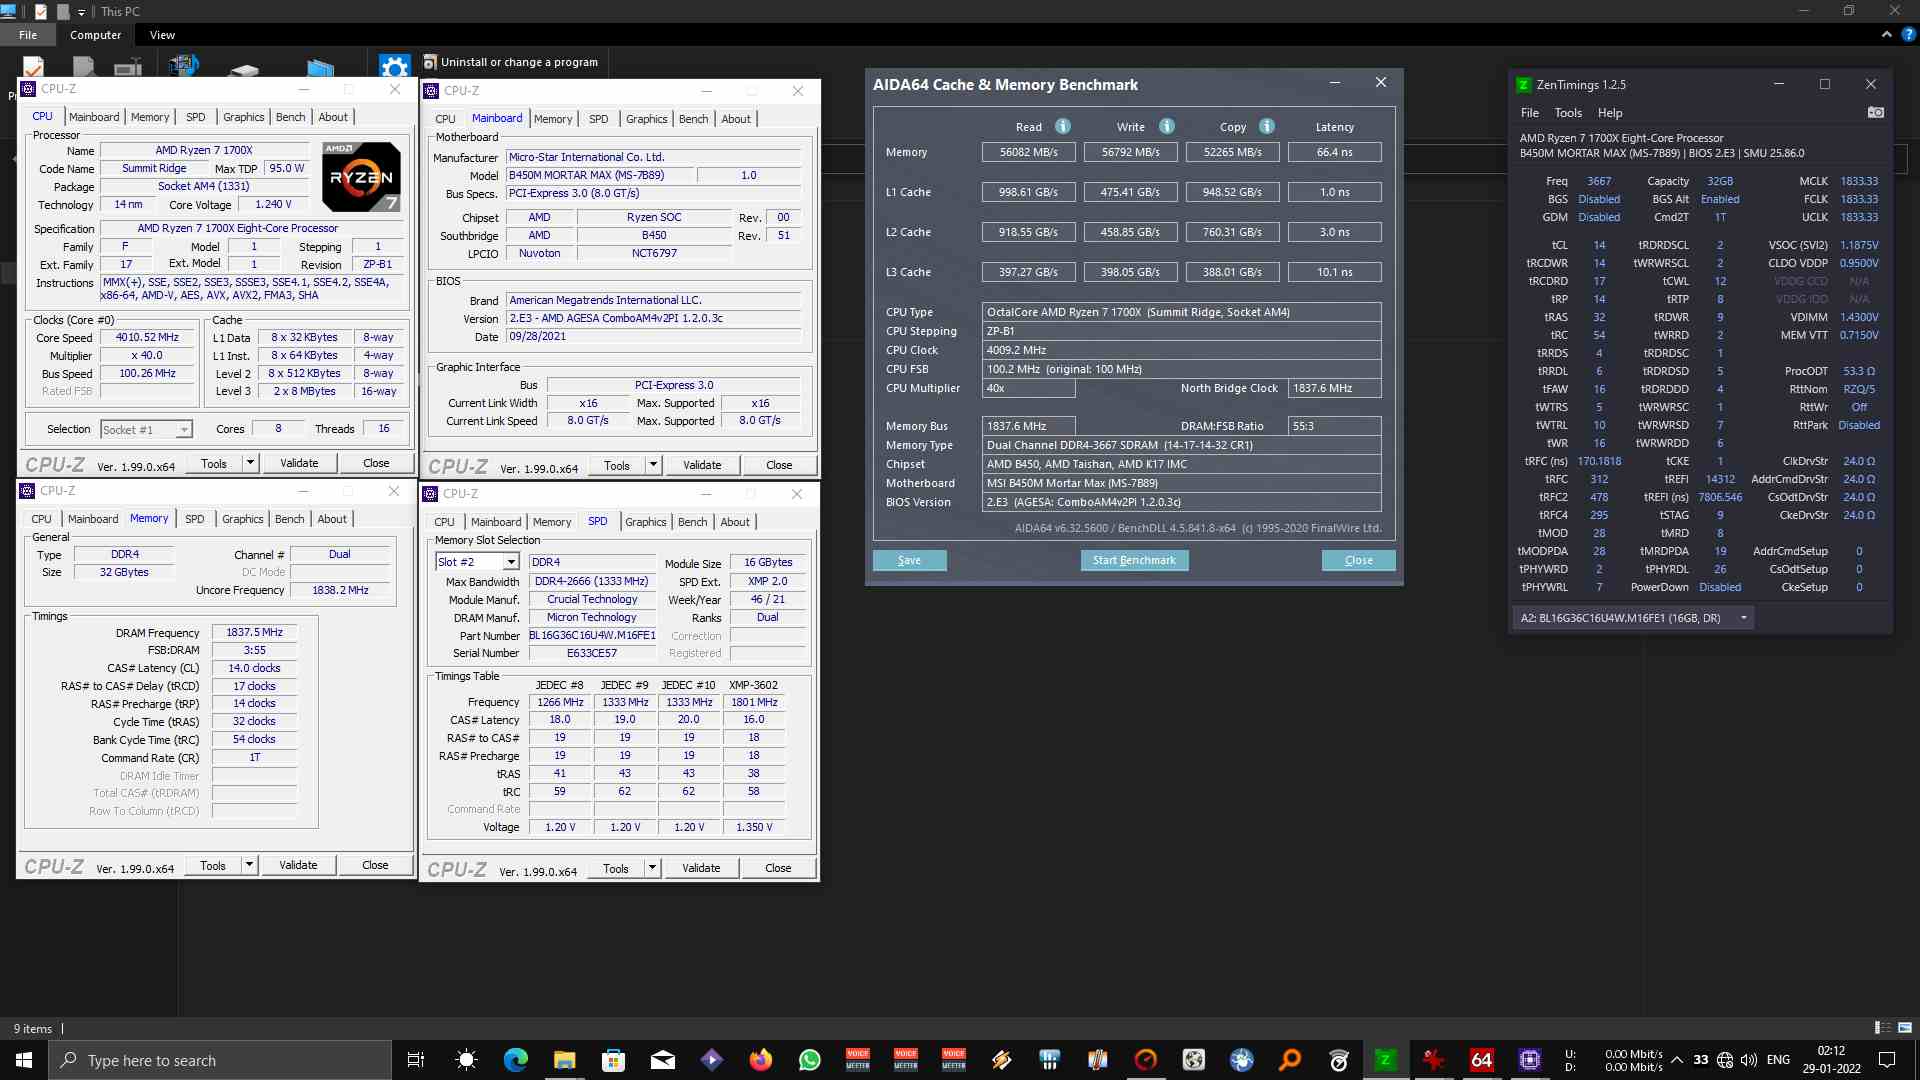Viewport: 1920px width, 1080px height.
Task: Click the Ryzen 7 logo in CPU-Z
Action: (361, 176)
